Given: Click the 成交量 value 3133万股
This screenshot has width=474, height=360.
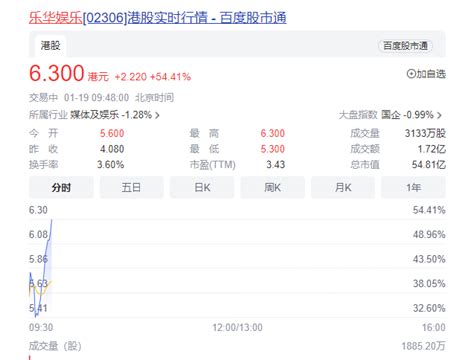Looking at the screenshot, I should (425, 133).
